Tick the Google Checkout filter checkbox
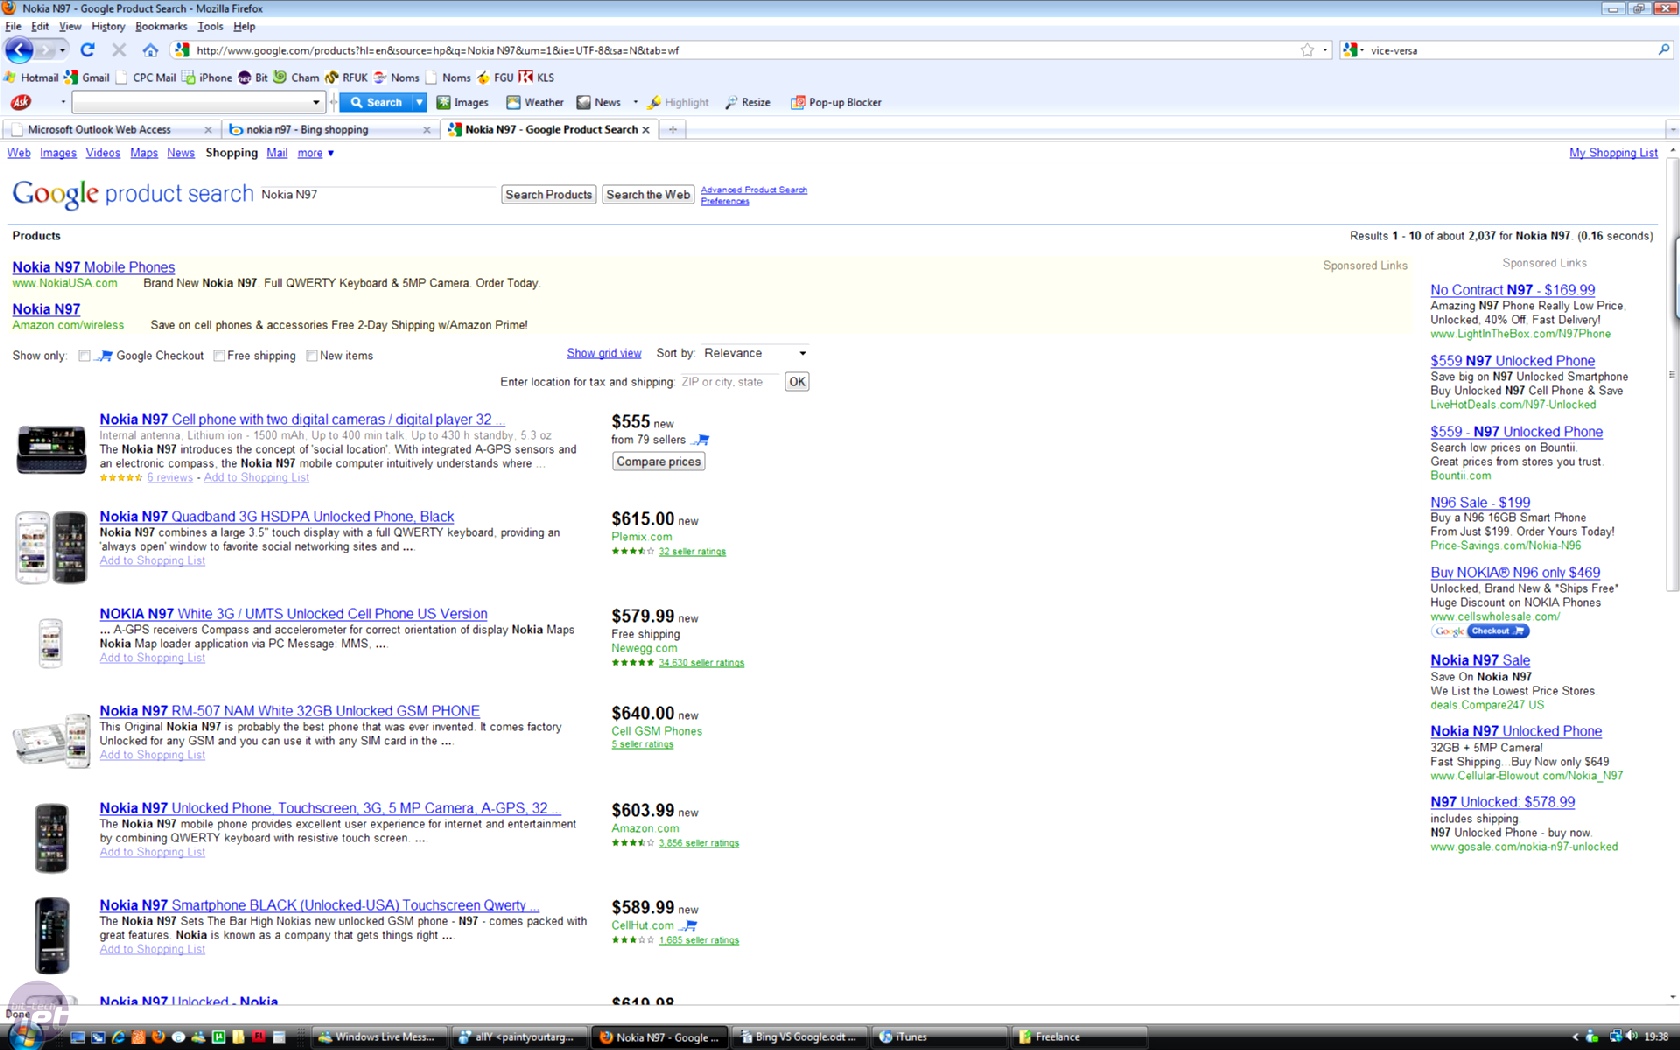This screenshot has width=1680, height=1050. pyautogui.click(x=84, y=356)
